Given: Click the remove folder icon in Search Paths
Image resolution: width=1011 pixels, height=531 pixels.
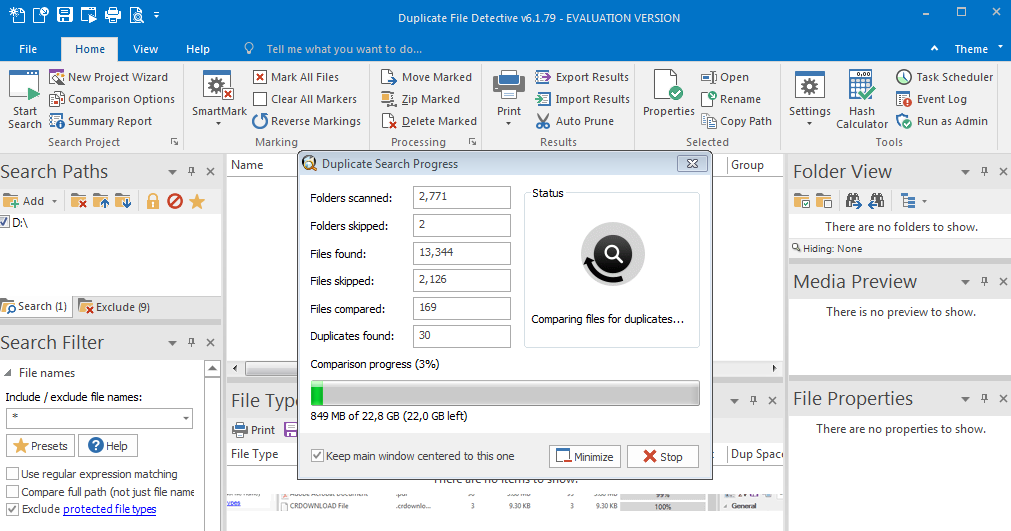Looking at the screenshot, I should tap(79, 202).
